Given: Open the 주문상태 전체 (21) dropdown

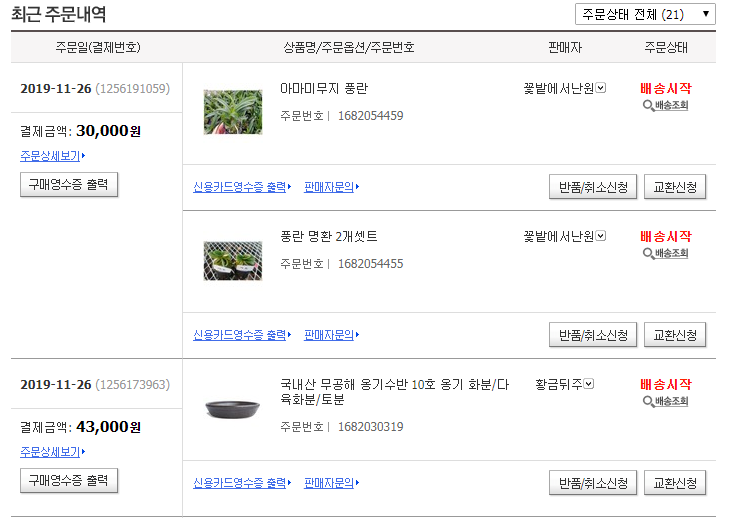Looking at the screenshot, I should click(645, 14).
